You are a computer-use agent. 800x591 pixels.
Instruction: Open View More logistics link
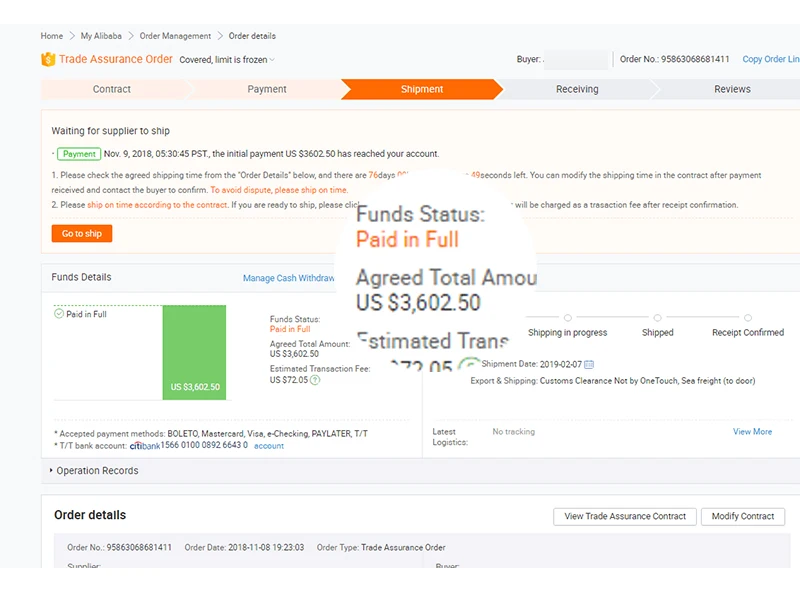pyautogui.click(x=753, y=432)
